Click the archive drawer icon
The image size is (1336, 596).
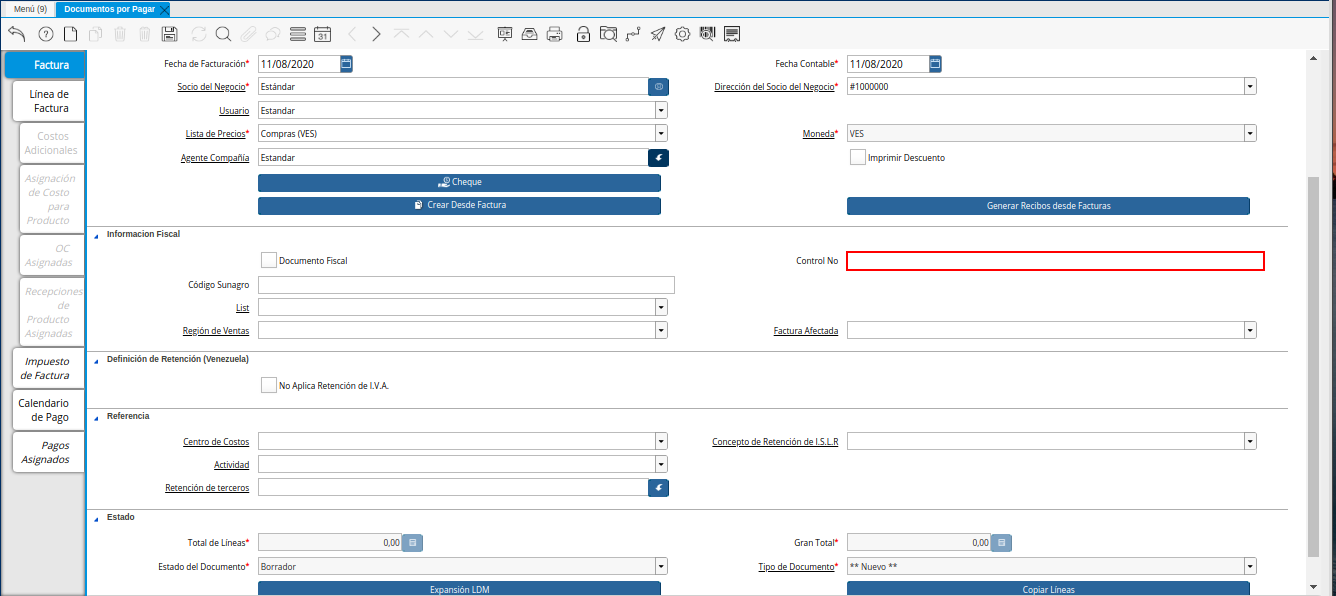click(529, 34)
